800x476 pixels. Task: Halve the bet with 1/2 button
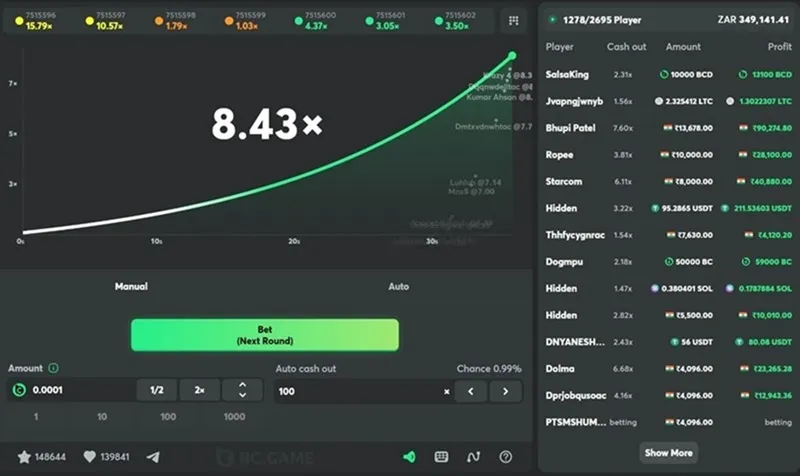[x=157, y=391]
